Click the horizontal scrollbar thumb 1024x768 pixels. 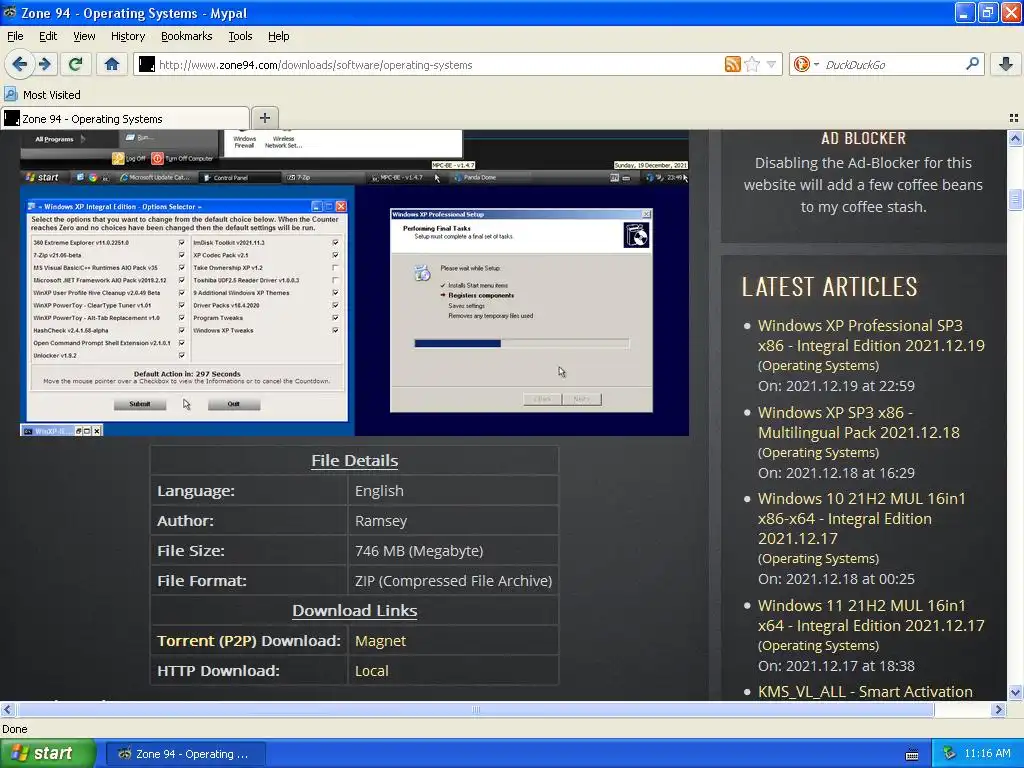pyautogui.click(x=475, y=709)
